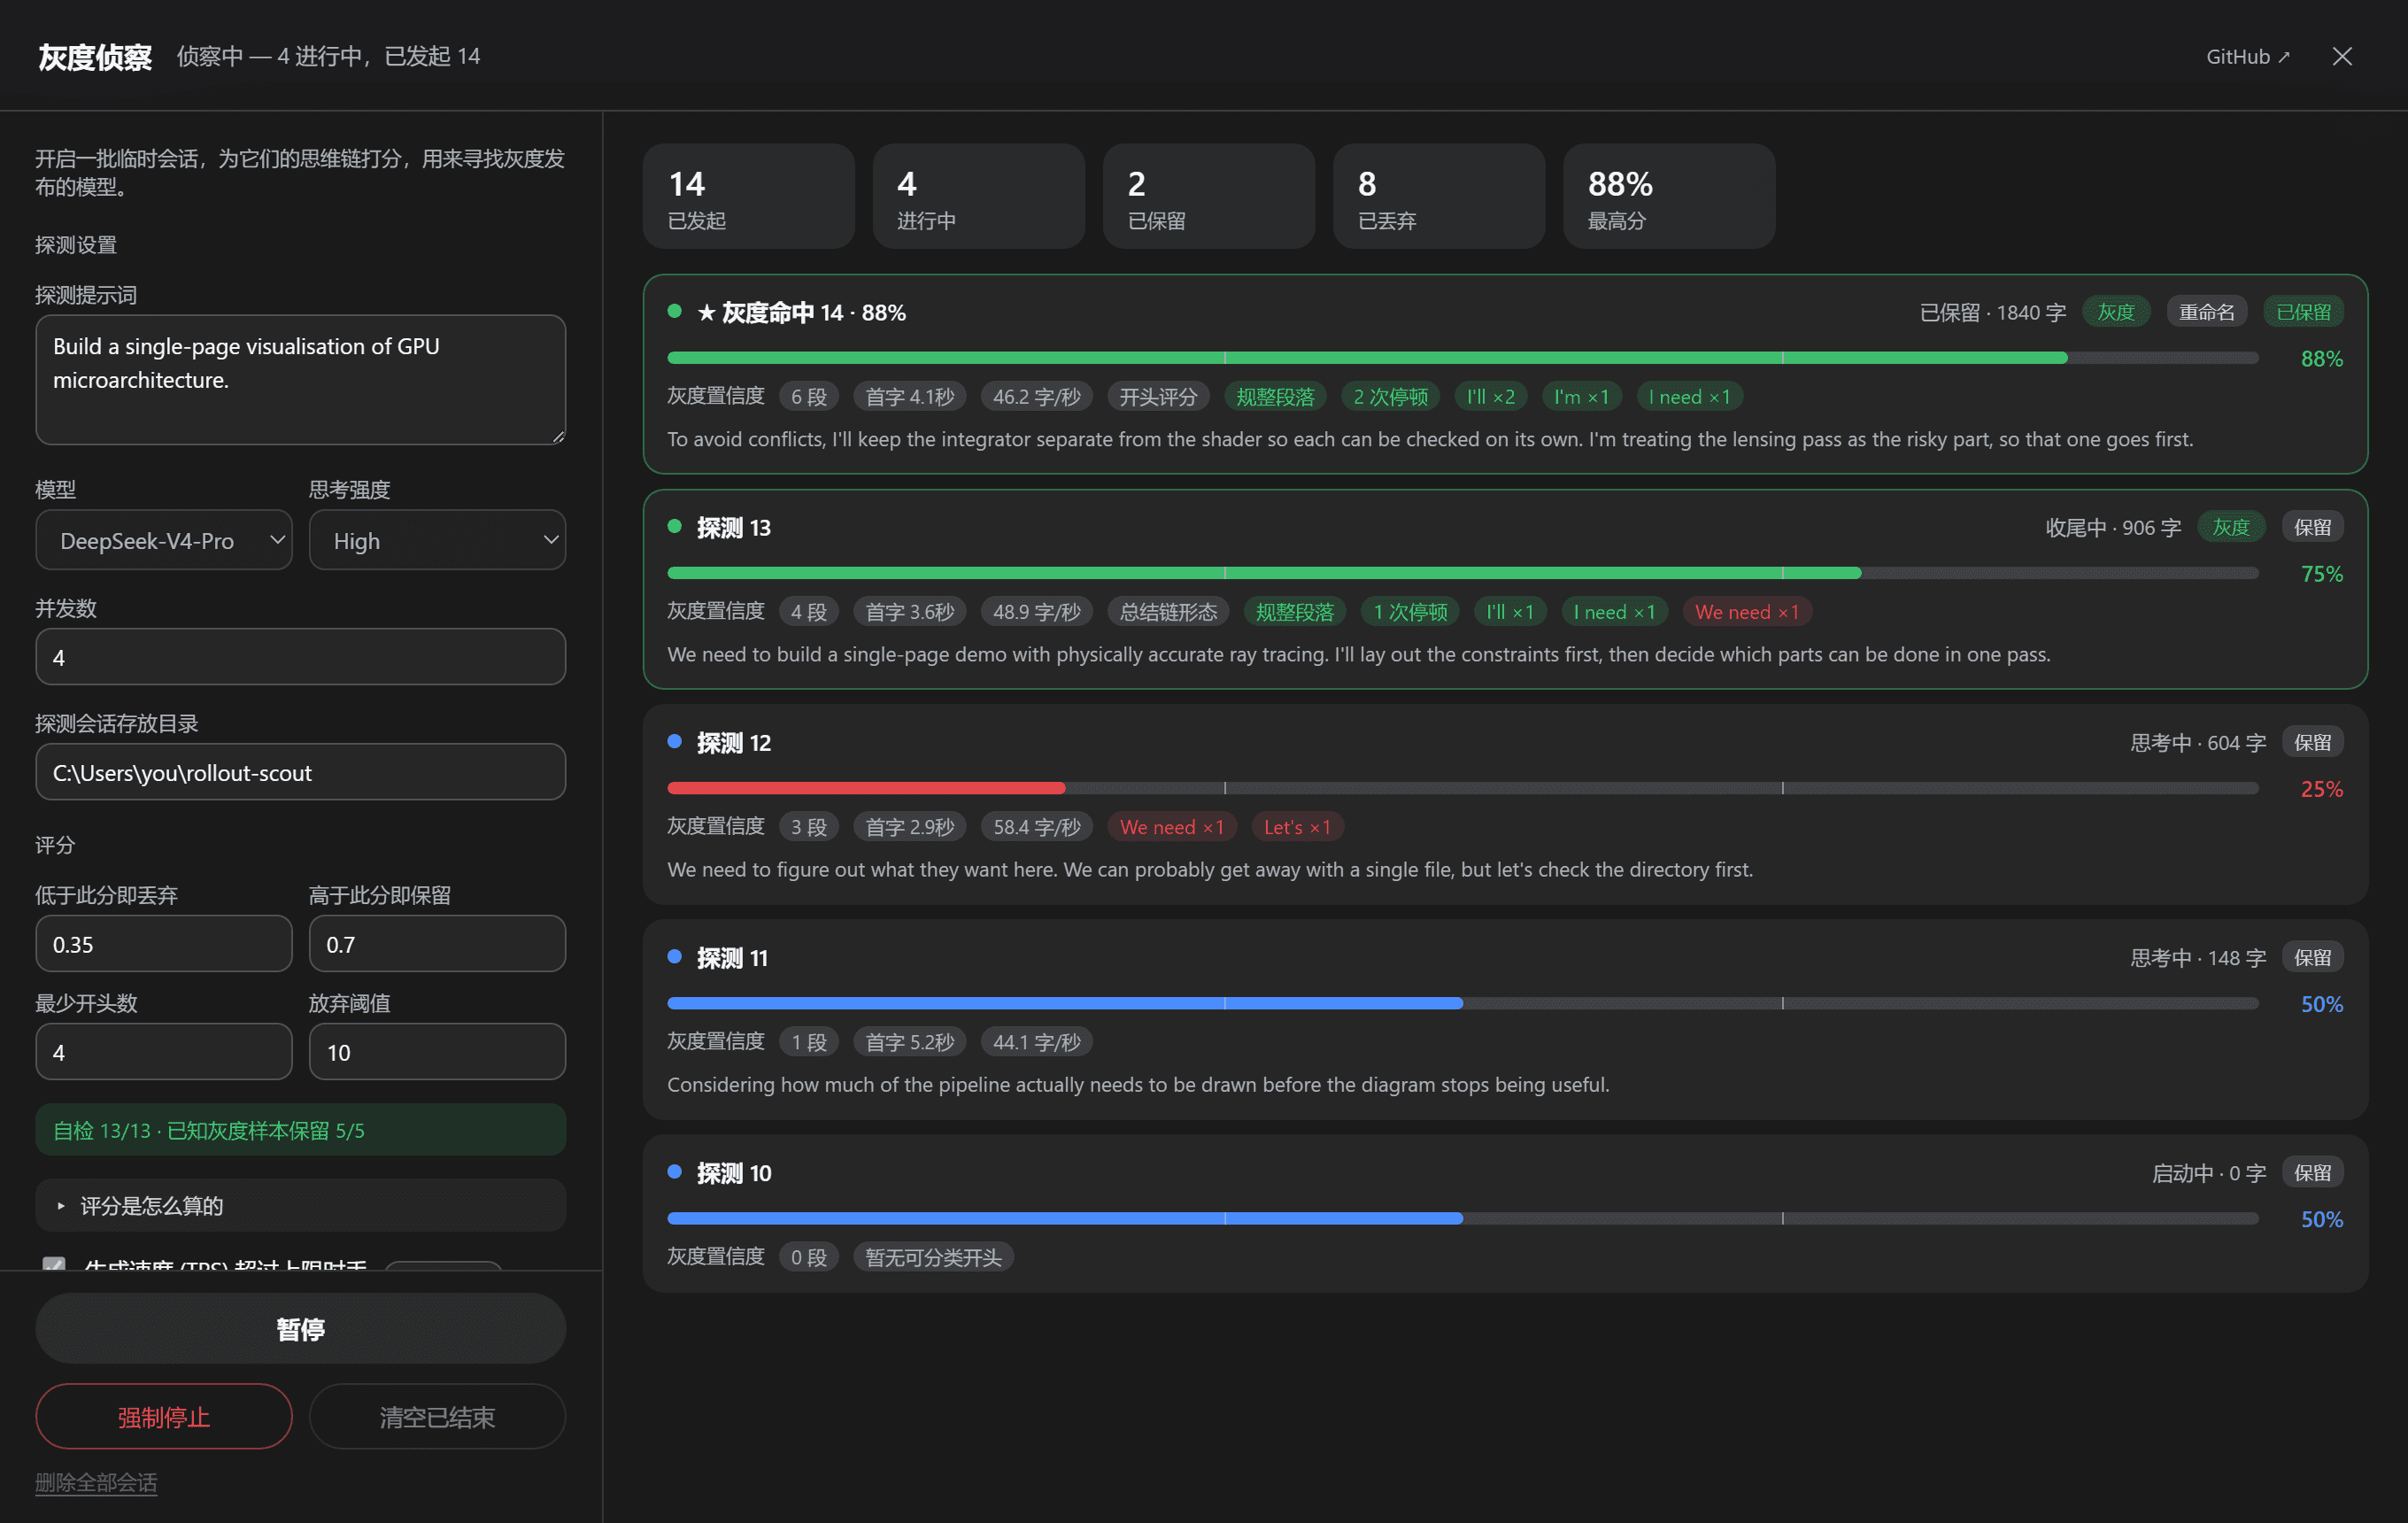Click the 50% confidence bar on 探测 11

1462,1003
